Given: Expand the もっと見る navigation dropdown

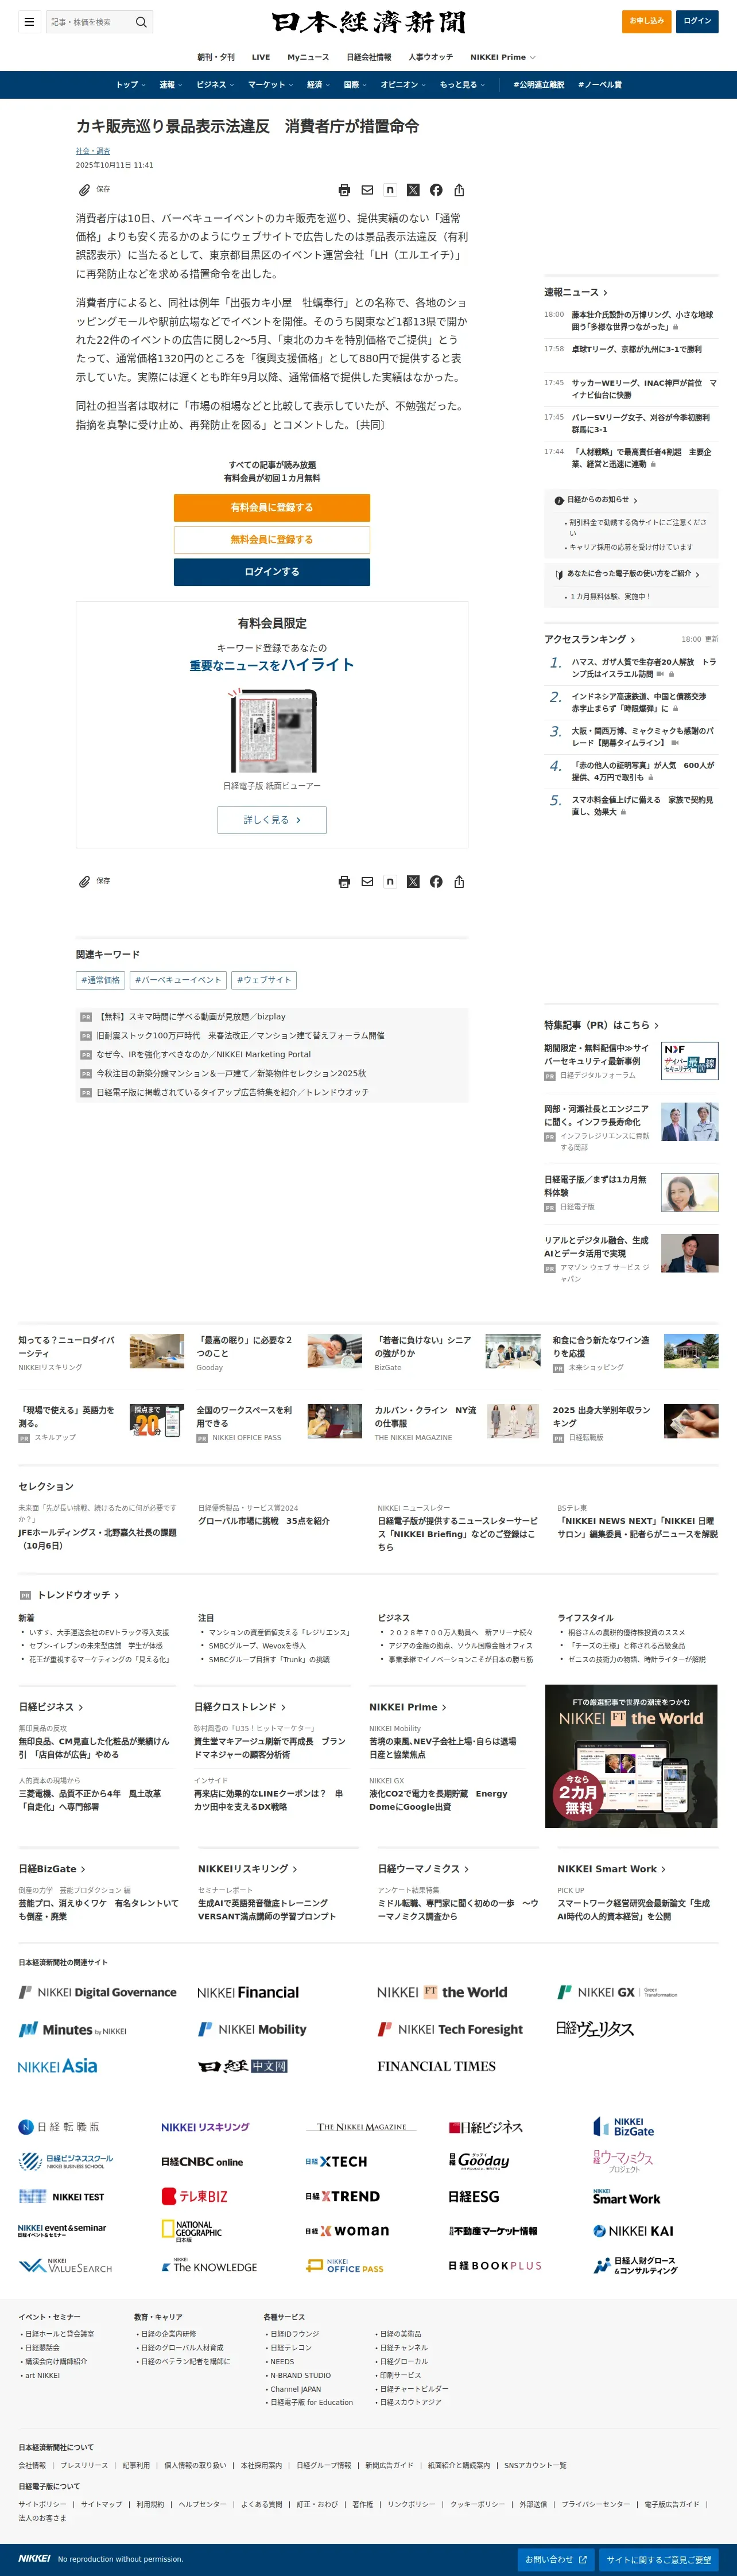Looking at the screenshot, I should (462, 85).
